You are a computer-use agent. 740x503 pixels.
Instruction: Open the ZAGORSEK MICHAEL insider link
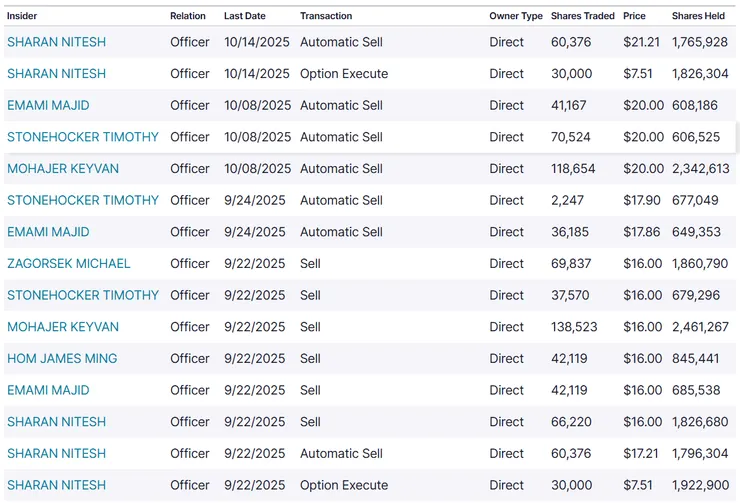point(69,264)
